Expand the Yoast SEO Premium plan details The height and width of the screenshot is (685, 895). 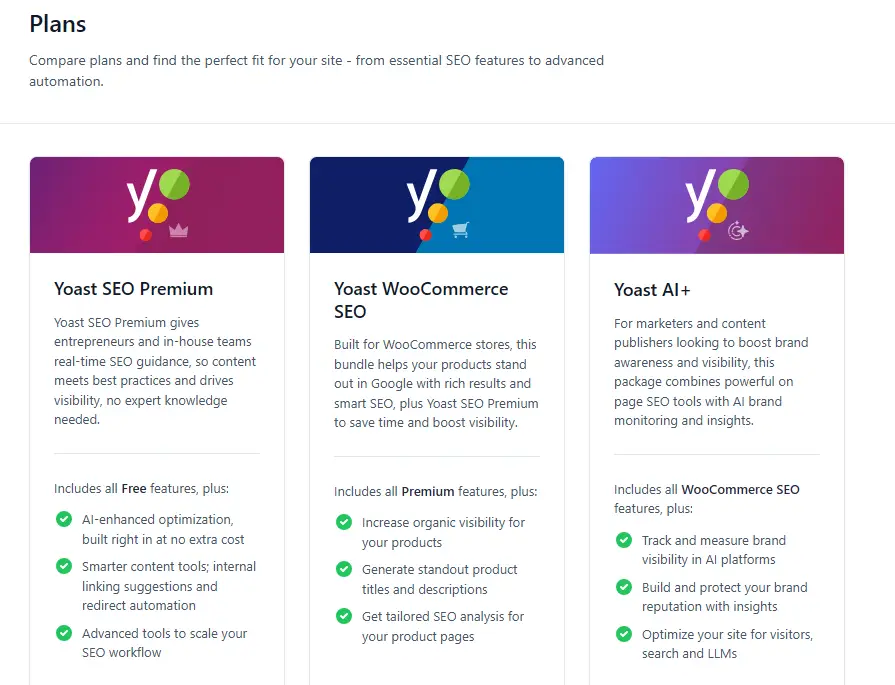pos(157,420)
